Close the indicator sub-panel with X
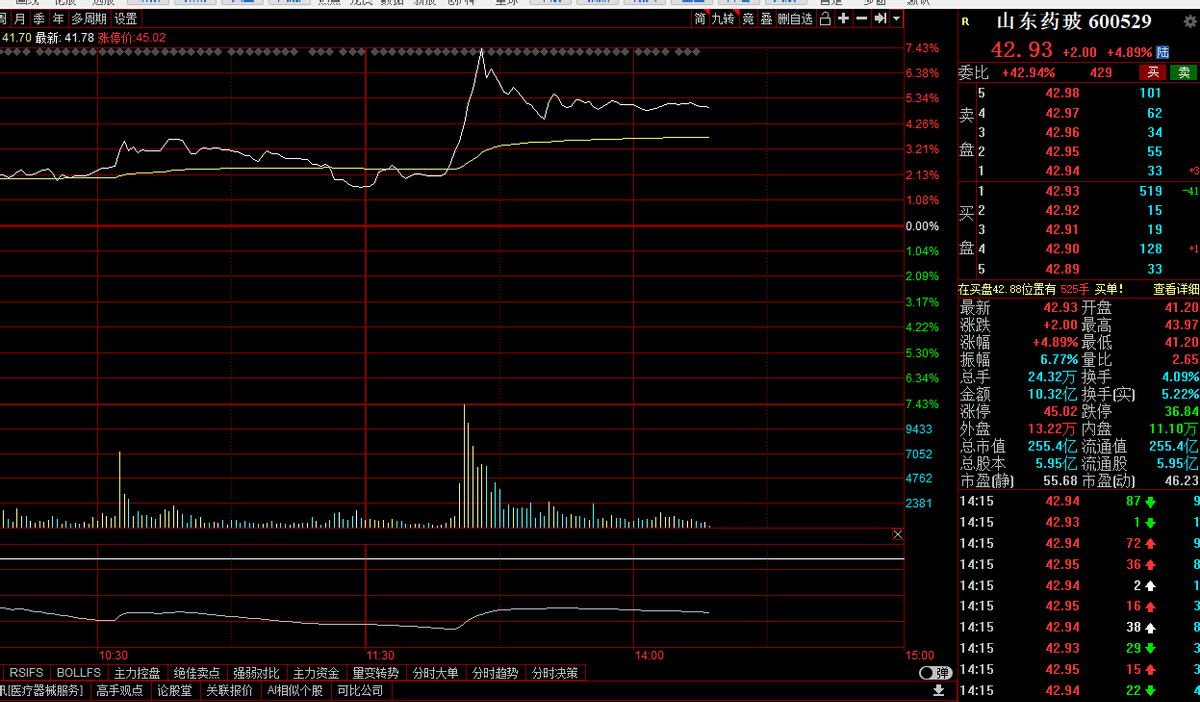 [x=897, y=535]
